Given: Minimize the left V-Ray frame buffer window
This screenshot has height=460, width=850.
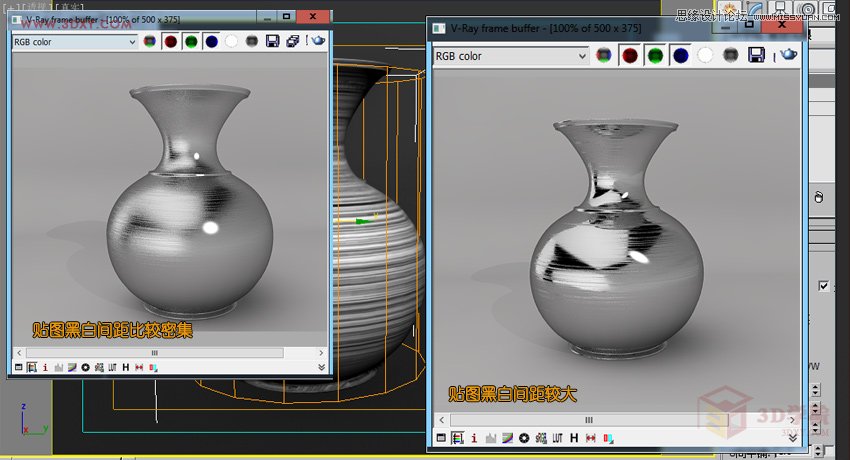Looking at the screenshot, I should (x=267, y=17).
